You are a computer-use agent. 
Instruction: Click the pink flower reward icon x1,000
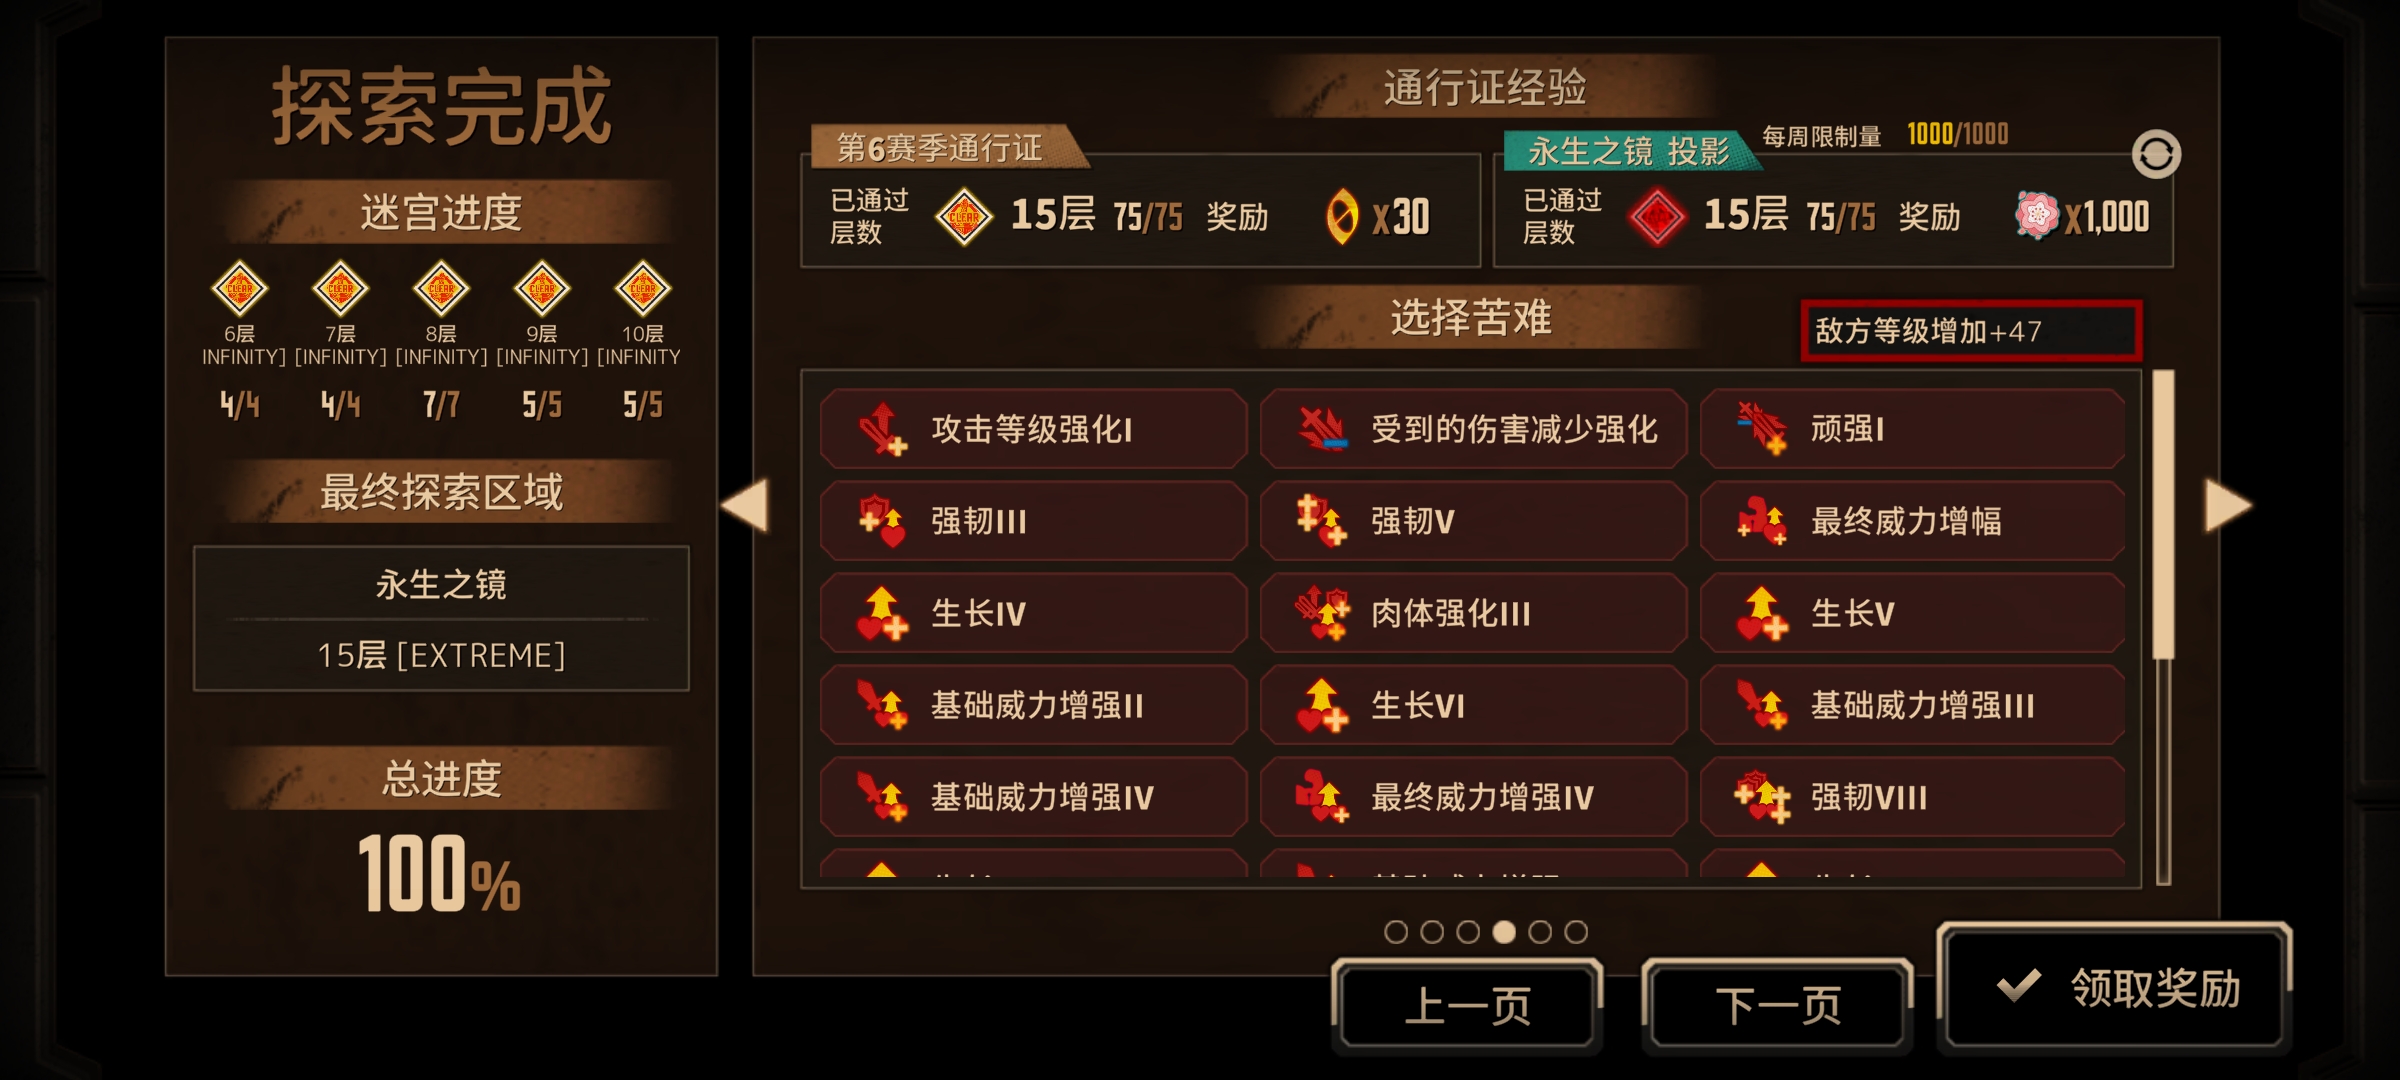tap(2036, 215)
